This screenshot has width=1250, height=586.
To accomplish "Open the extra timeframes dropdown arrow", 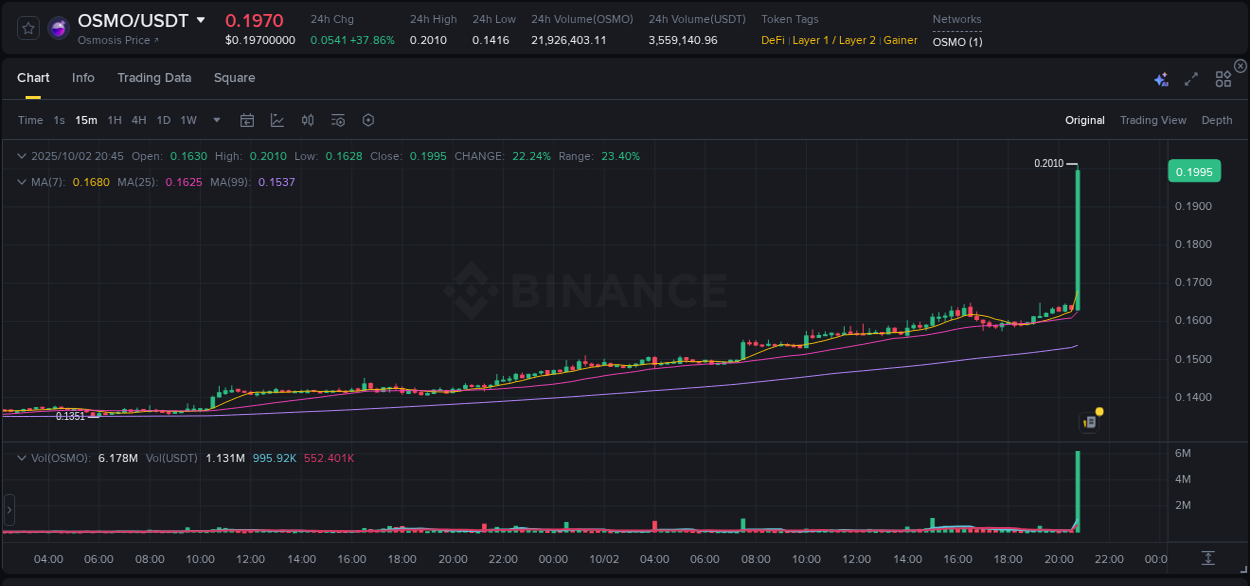I will (x=215, y=119).
